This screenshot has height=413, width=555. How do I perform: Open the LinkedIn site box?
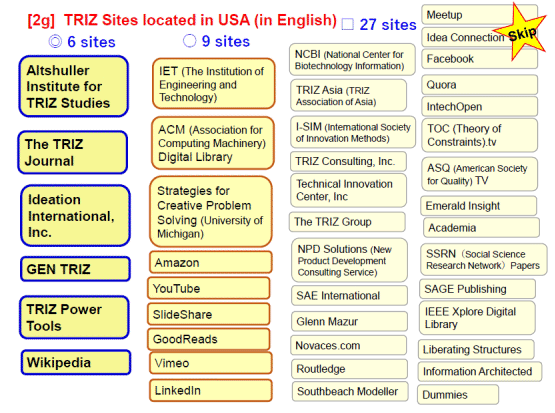pyautogui.click(x=211, y=390)
